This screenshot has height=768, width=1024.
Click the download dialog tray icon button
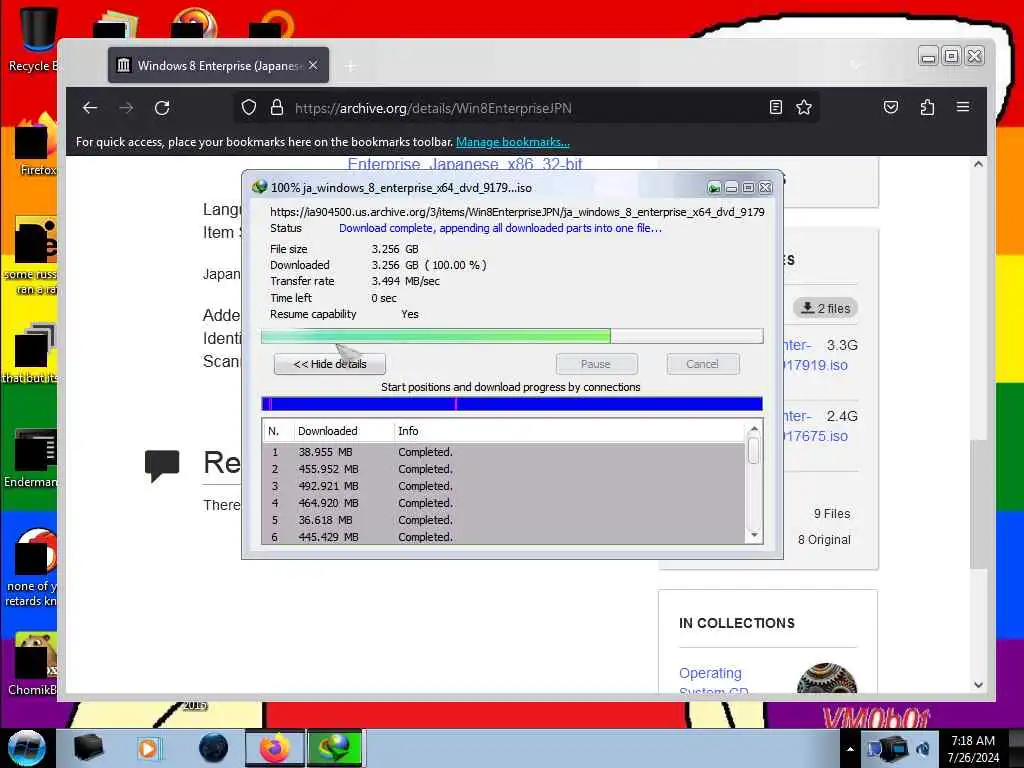714,188
